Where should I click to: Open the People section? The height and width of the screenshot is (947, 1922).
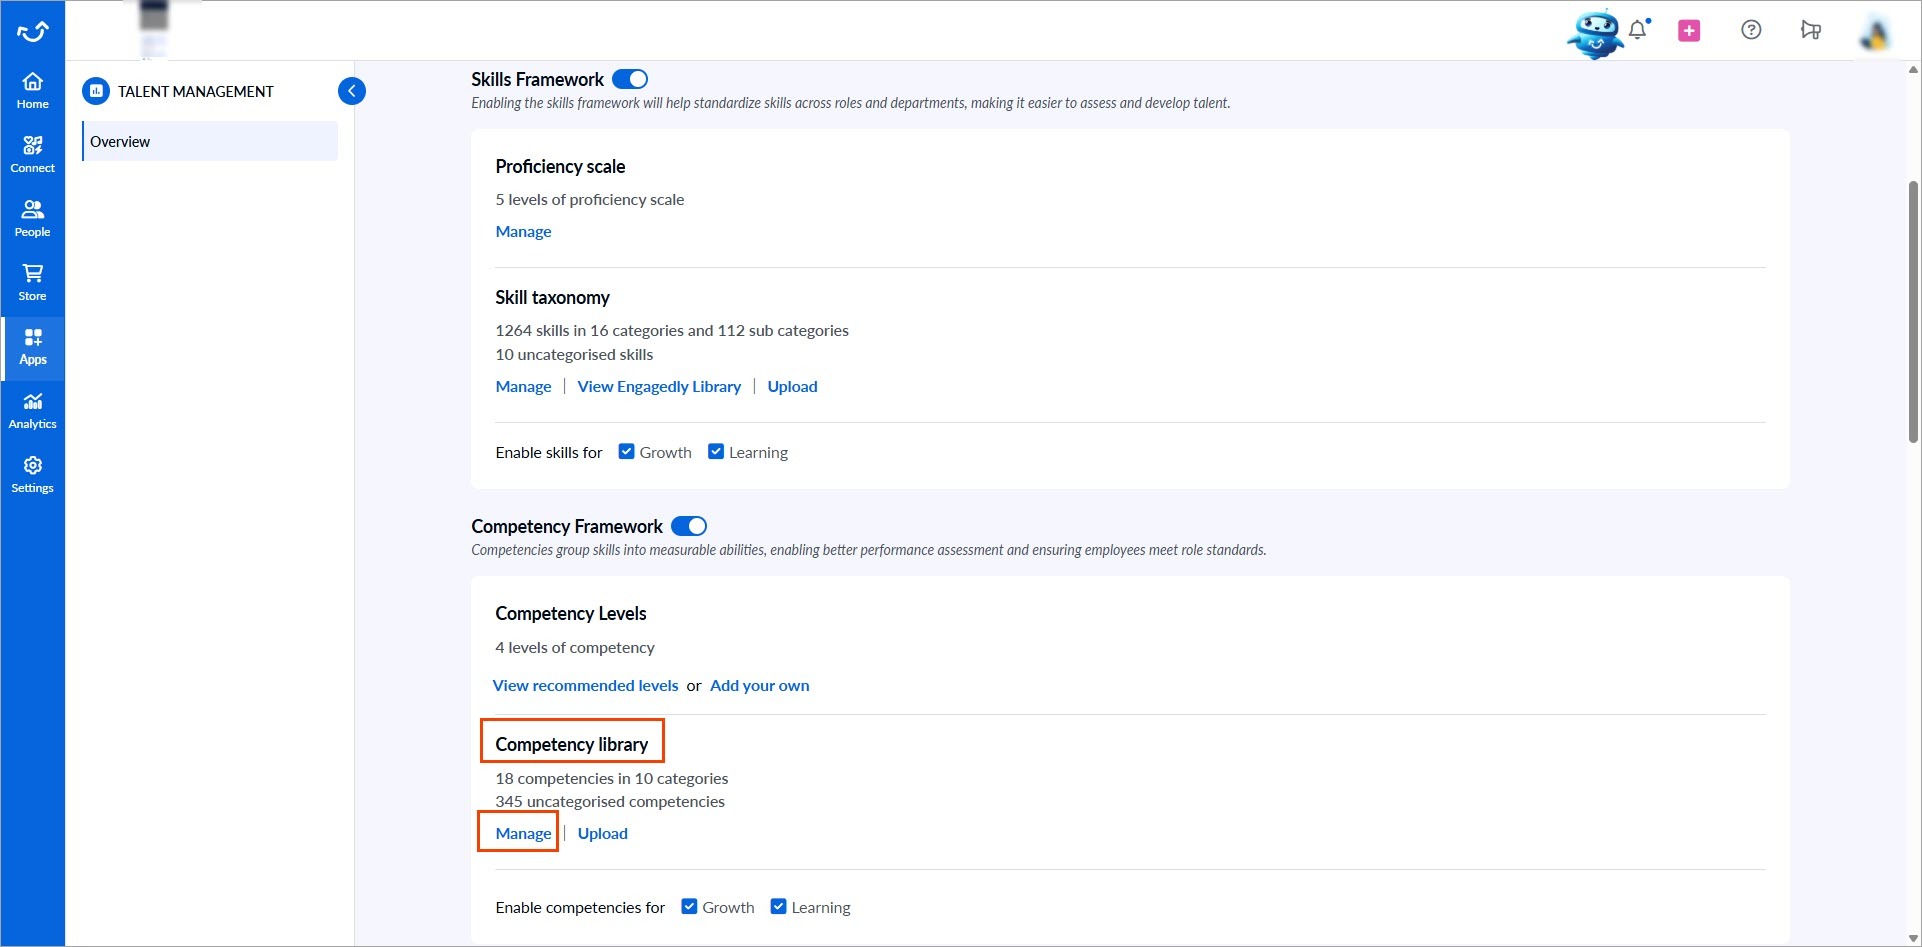32,217
